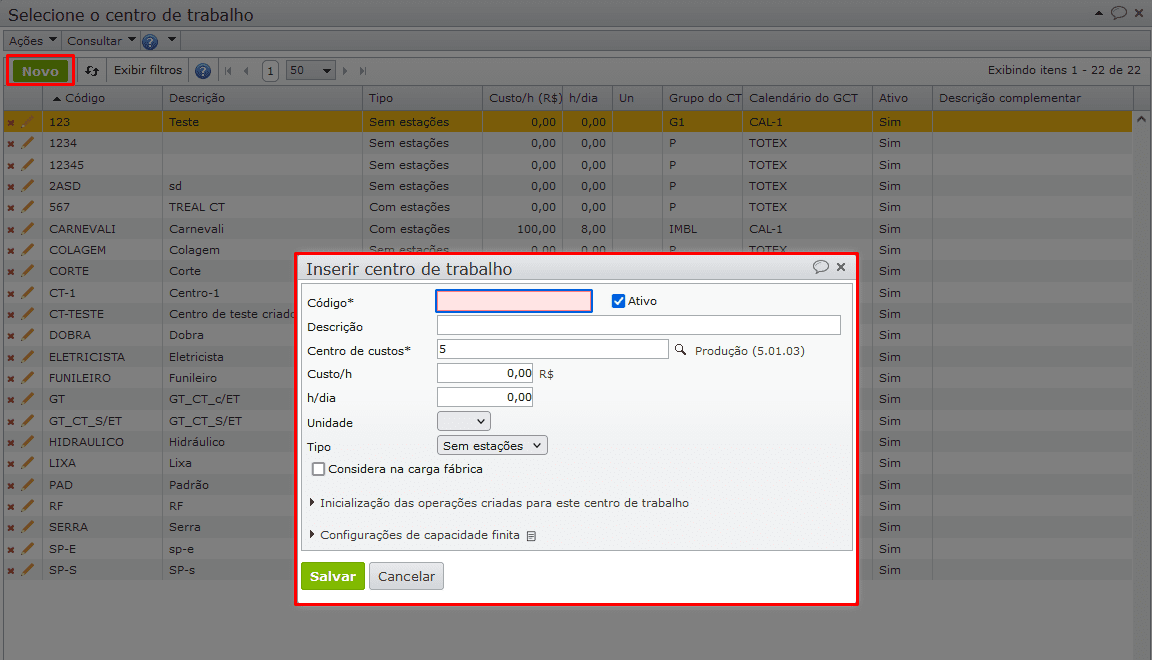Enable Considera na carga fábrica
Viewport: 1152px width, 660px height.
click(x=319, y=469)
